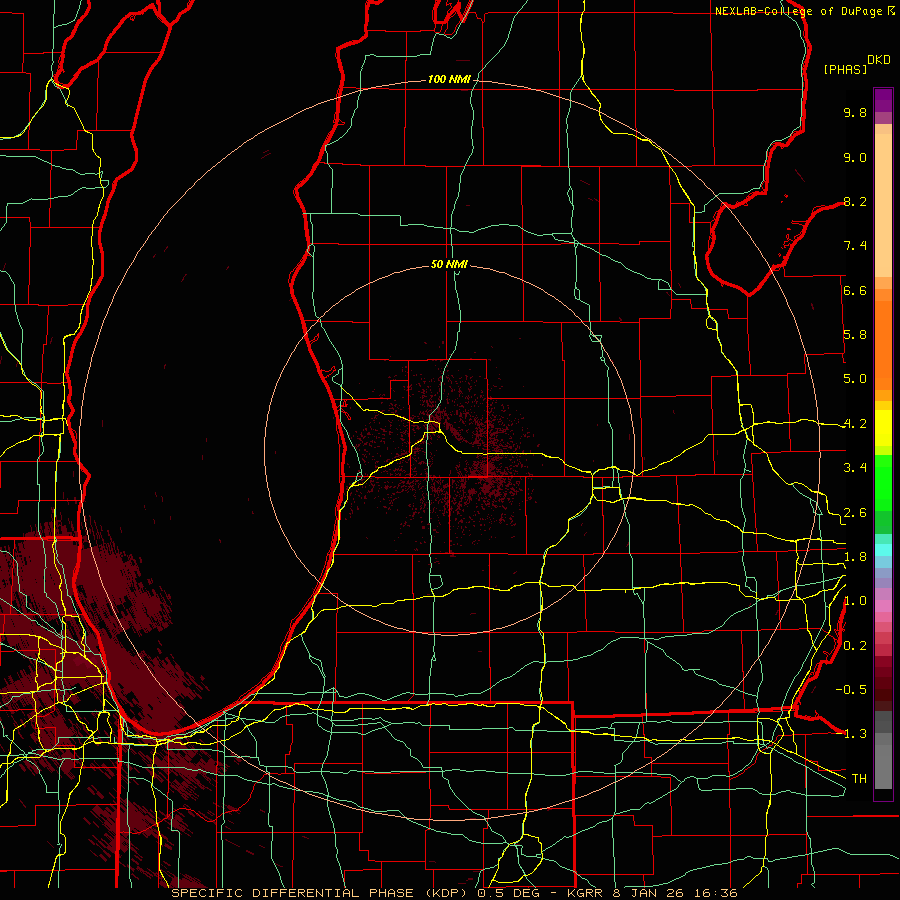The image size is (900, 900).
Task: Click the 3.4 value on the color scale
Action: 855,468
